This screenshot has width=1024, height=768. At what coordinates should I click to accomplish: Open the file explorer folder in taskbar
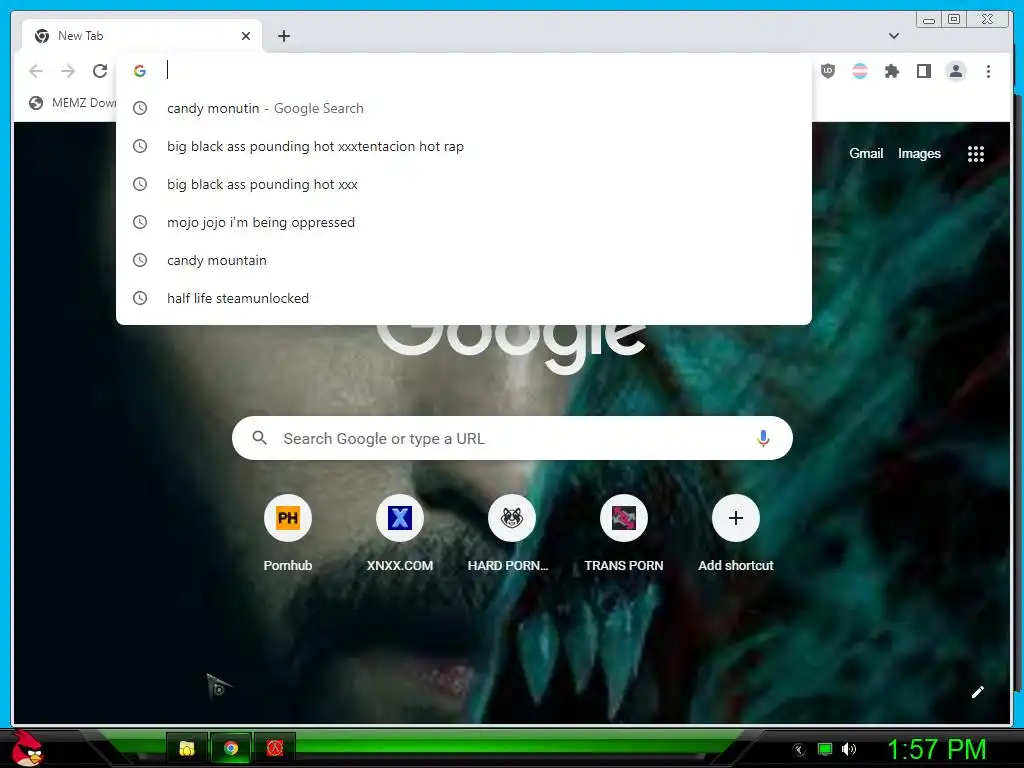tap(187, 748)
